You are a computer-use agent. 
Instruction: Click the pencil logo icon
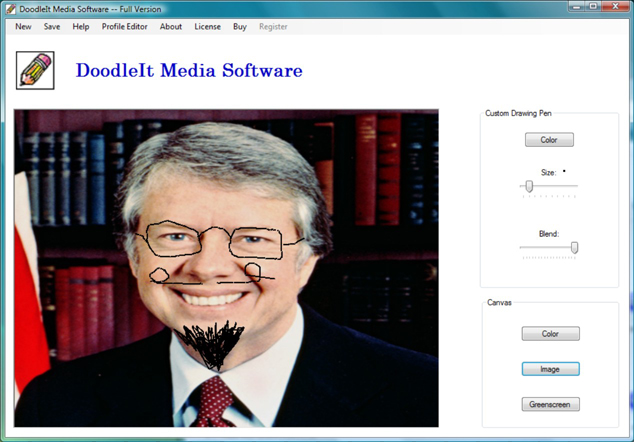[x=35, y=70]
